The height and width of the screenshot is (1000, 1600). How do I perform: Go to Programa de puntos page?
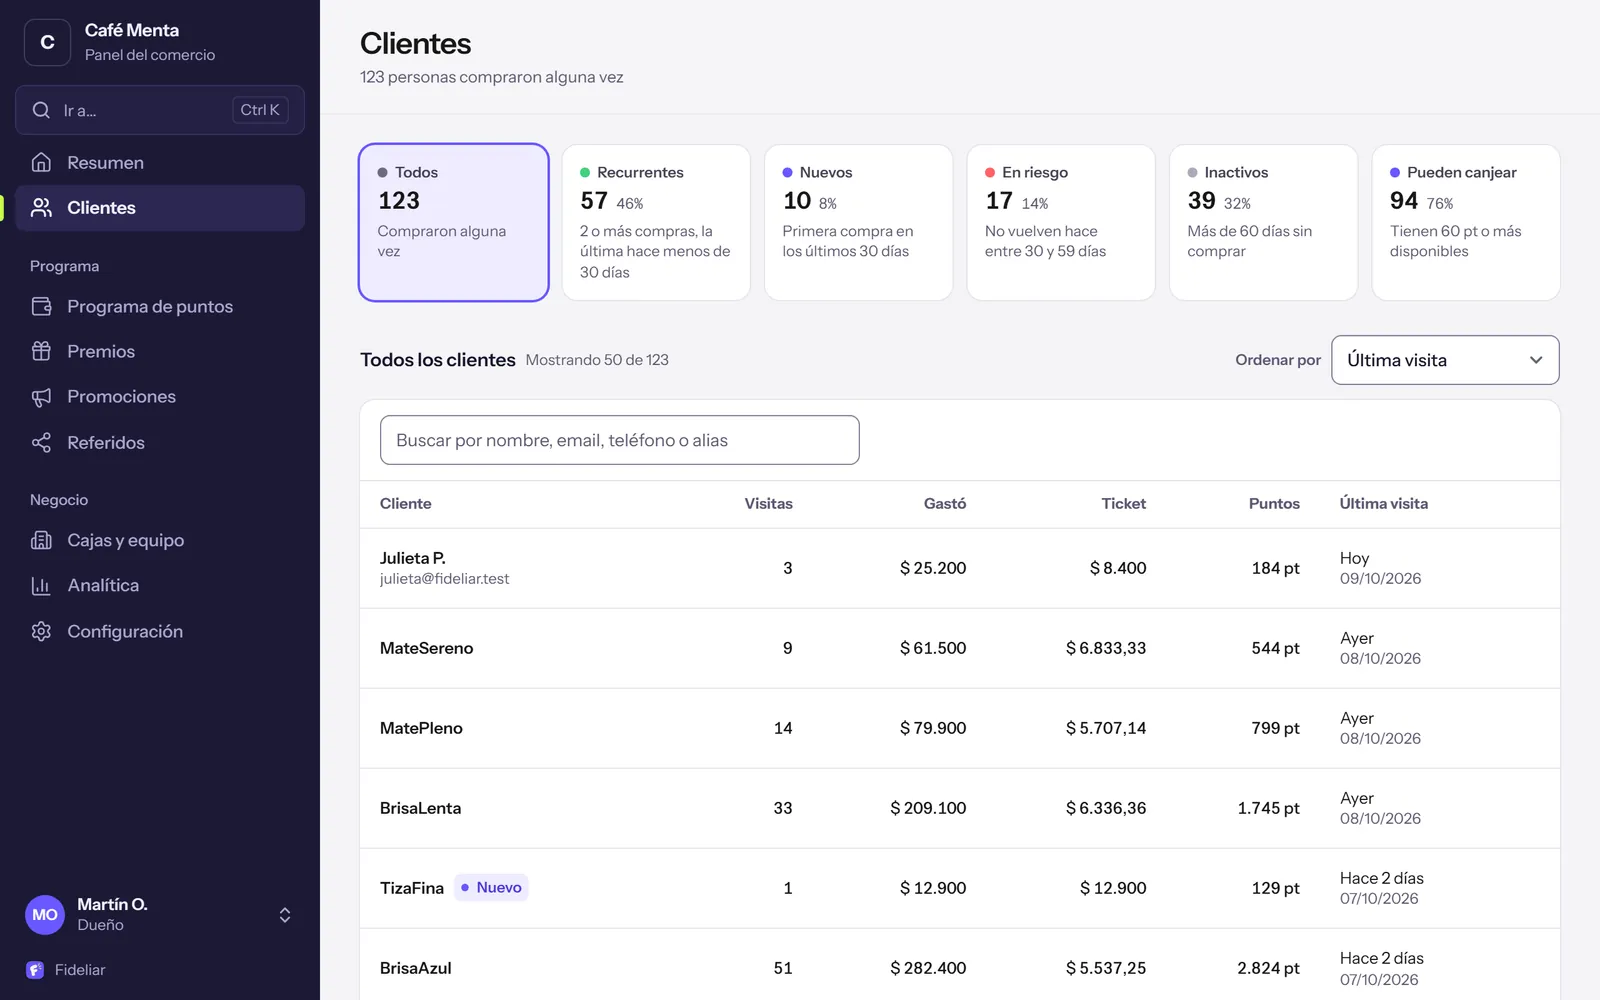(160, 306)
